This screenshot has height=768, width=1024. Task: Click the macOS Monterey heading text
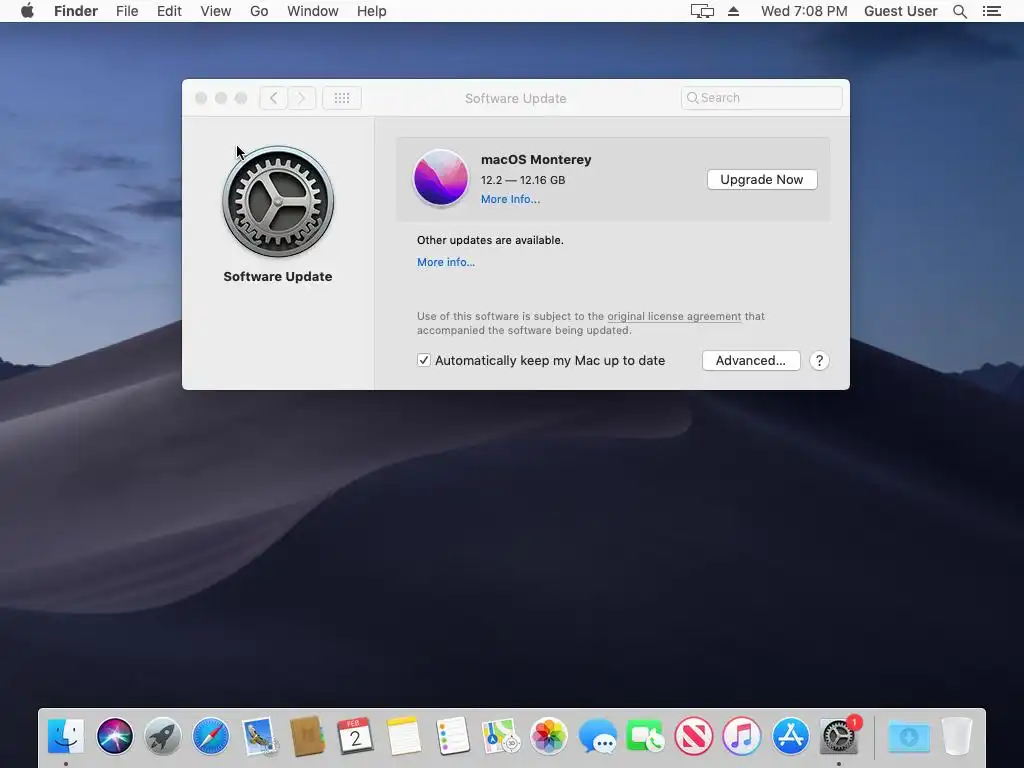[x=536, y=159]
